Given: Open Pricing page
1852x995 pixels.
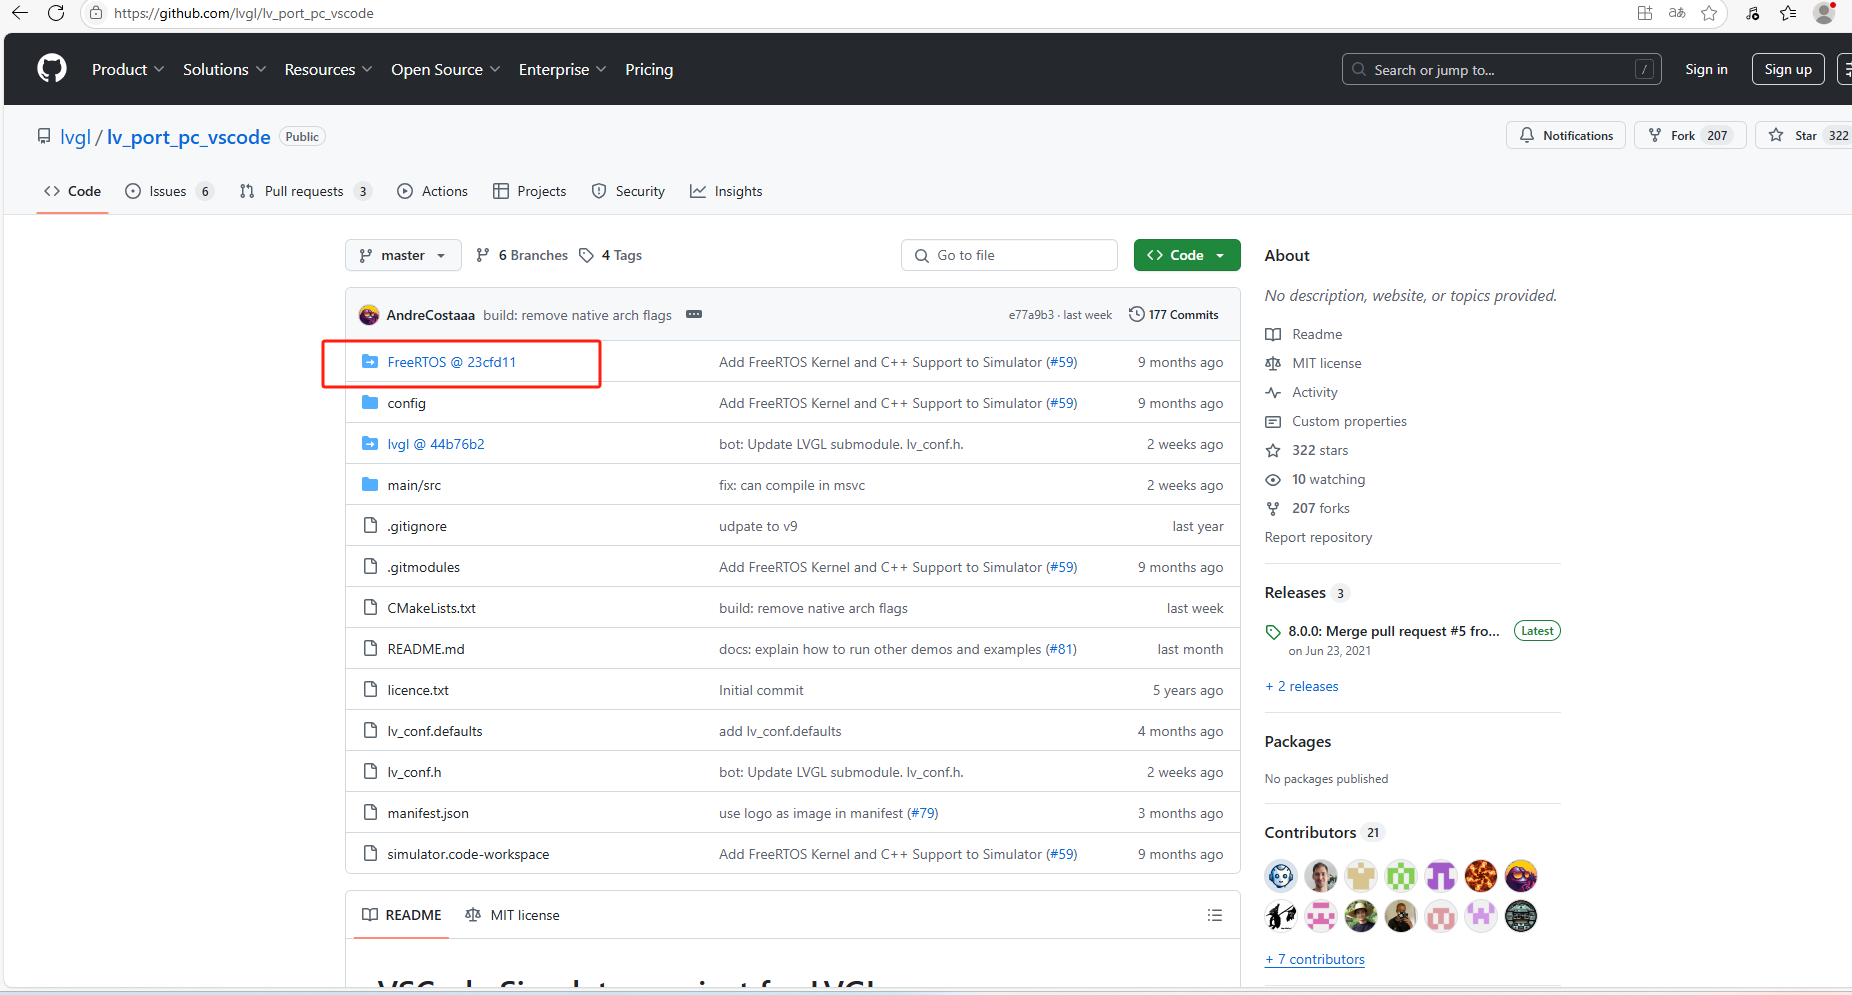Looking at the screenshot, I should [x=649, y=69].
